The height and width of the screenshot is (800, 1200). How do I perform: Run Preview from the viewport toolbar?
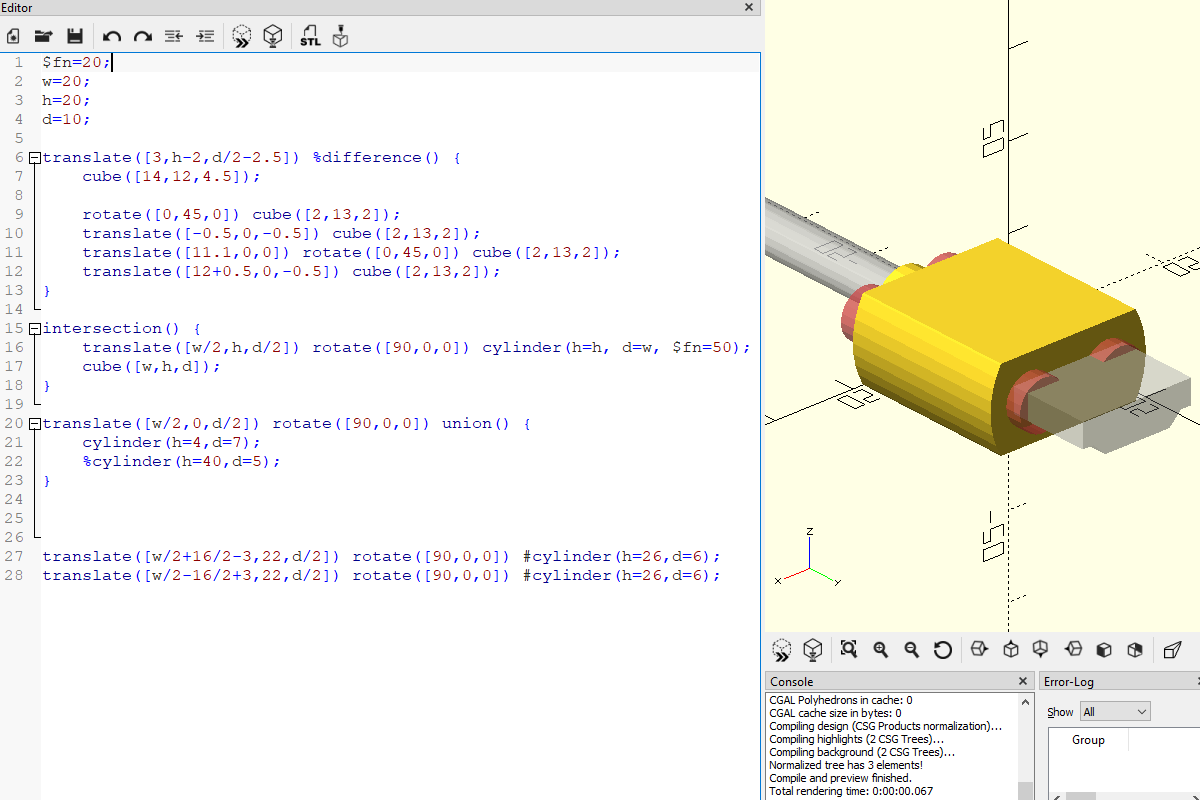(782, 650)
